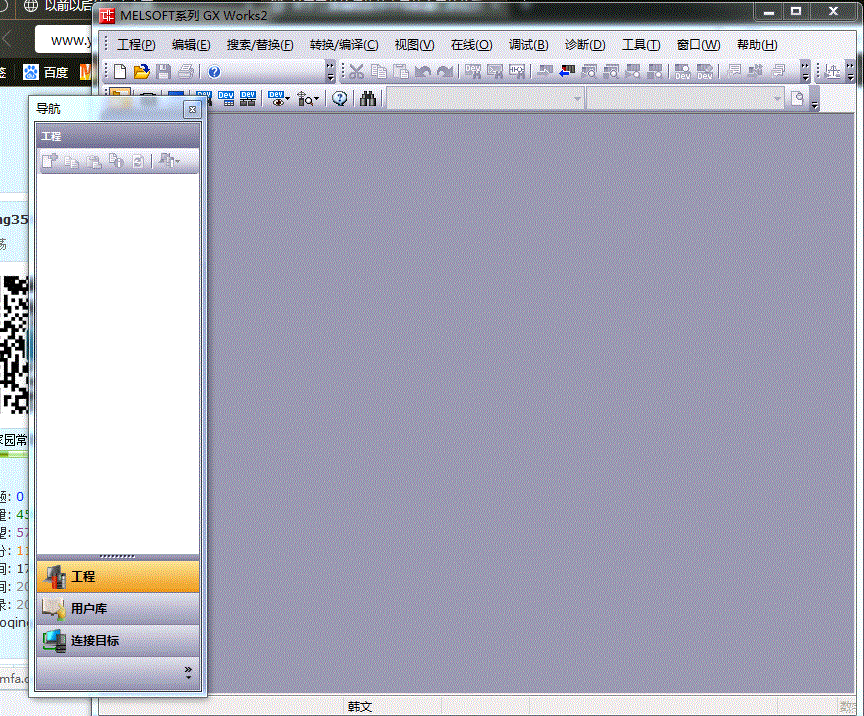Switch to 用户库 navigation view
The width and height of the screenshot is (864, 716).
(x=118, y=608)
